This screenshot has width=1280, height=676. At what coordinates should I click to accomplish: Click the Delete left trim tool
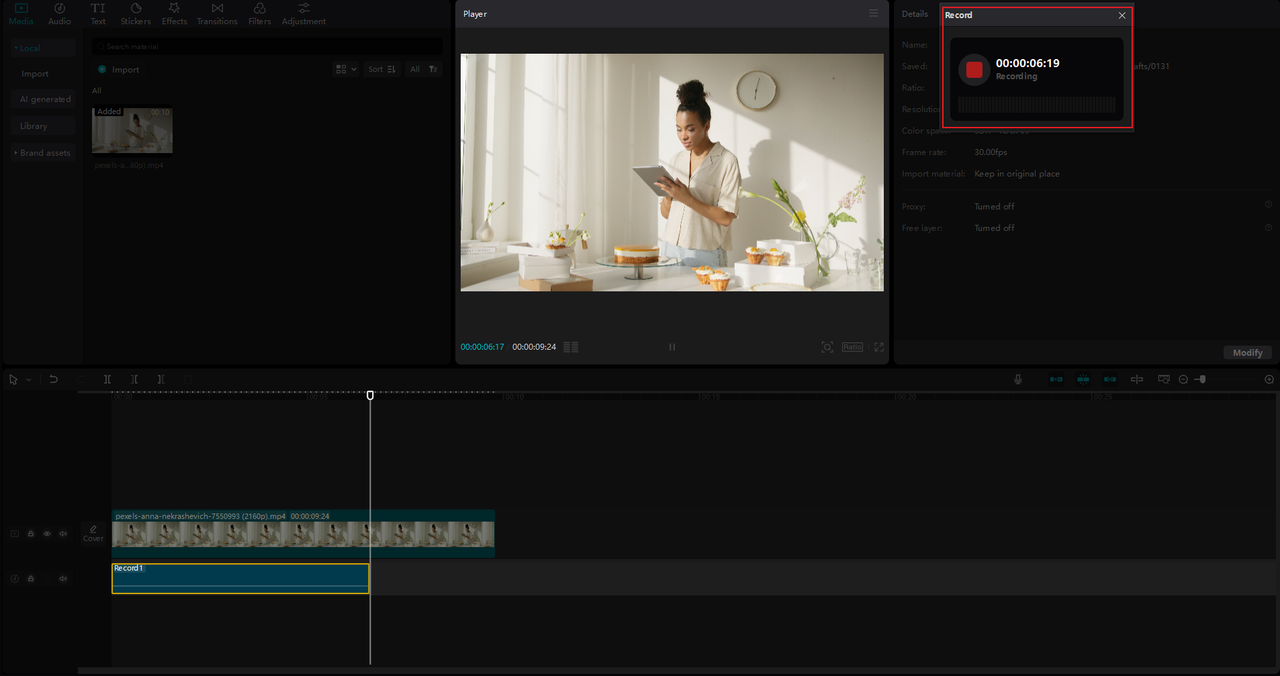[134, 380]
